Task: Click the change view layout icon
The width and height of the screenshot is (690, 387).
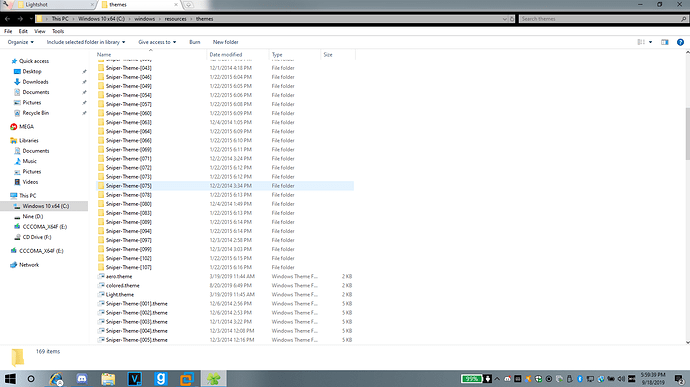Action: pos(641,42)
